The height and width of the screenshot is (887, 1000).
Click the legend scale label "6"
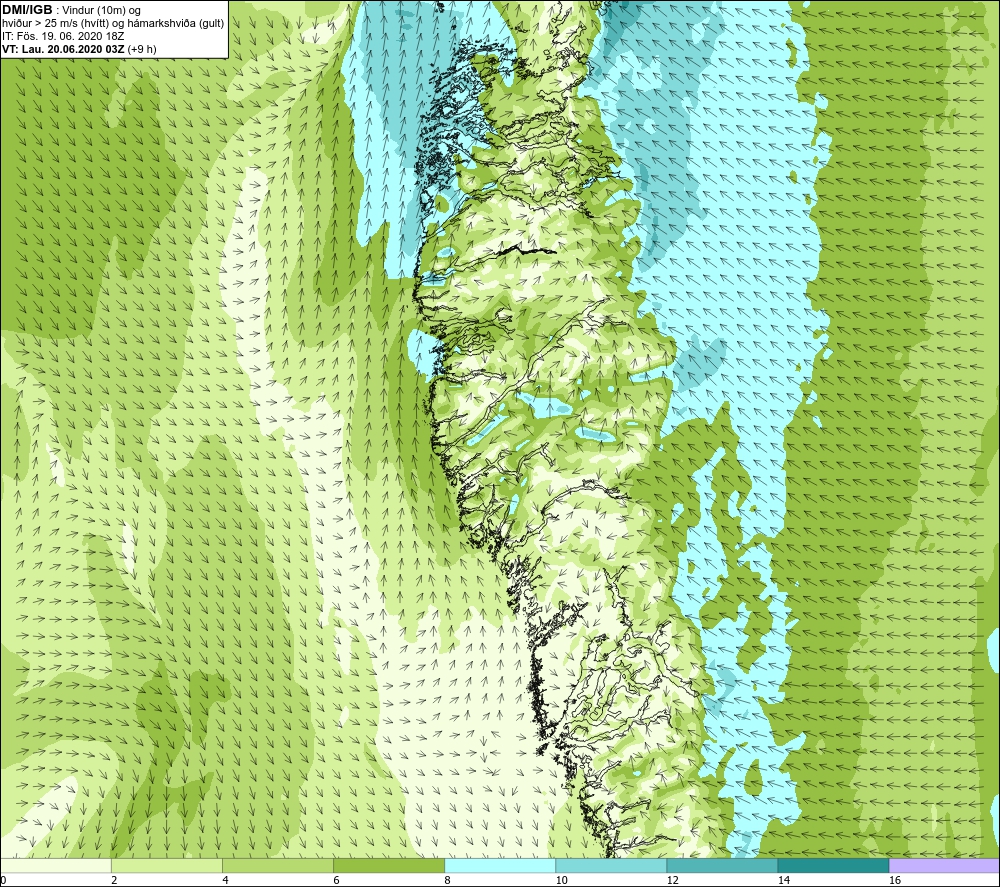coord(336,880)
